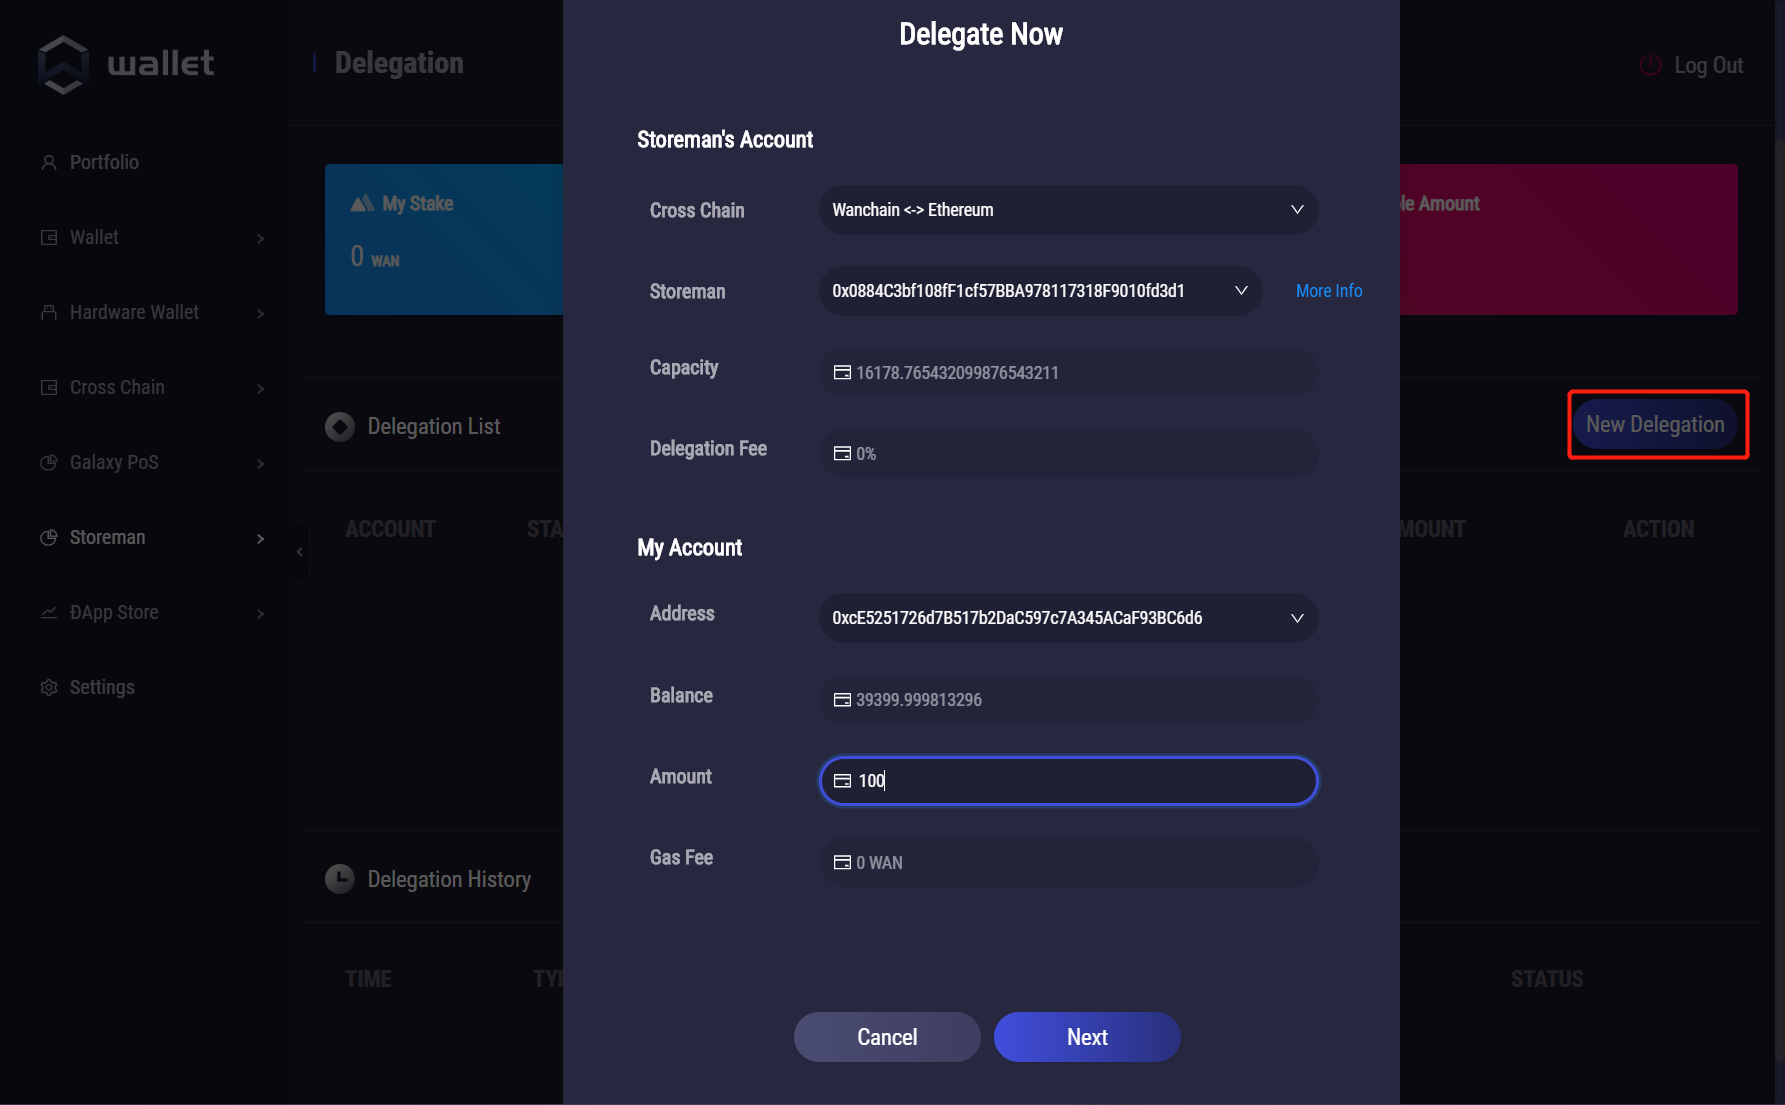
Task: Click the Capacity value field
Action: coord(1068,372)
